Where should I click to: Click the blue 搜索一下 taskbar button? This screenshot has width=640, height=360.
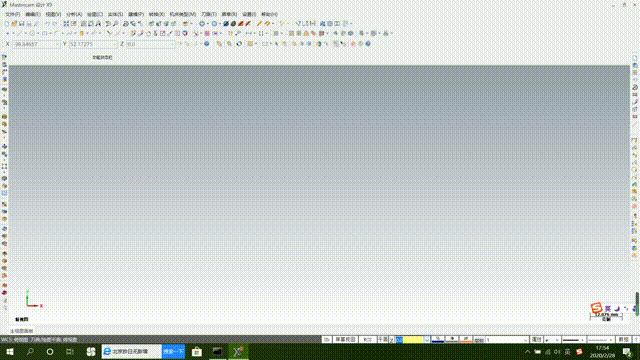[173, 351]
